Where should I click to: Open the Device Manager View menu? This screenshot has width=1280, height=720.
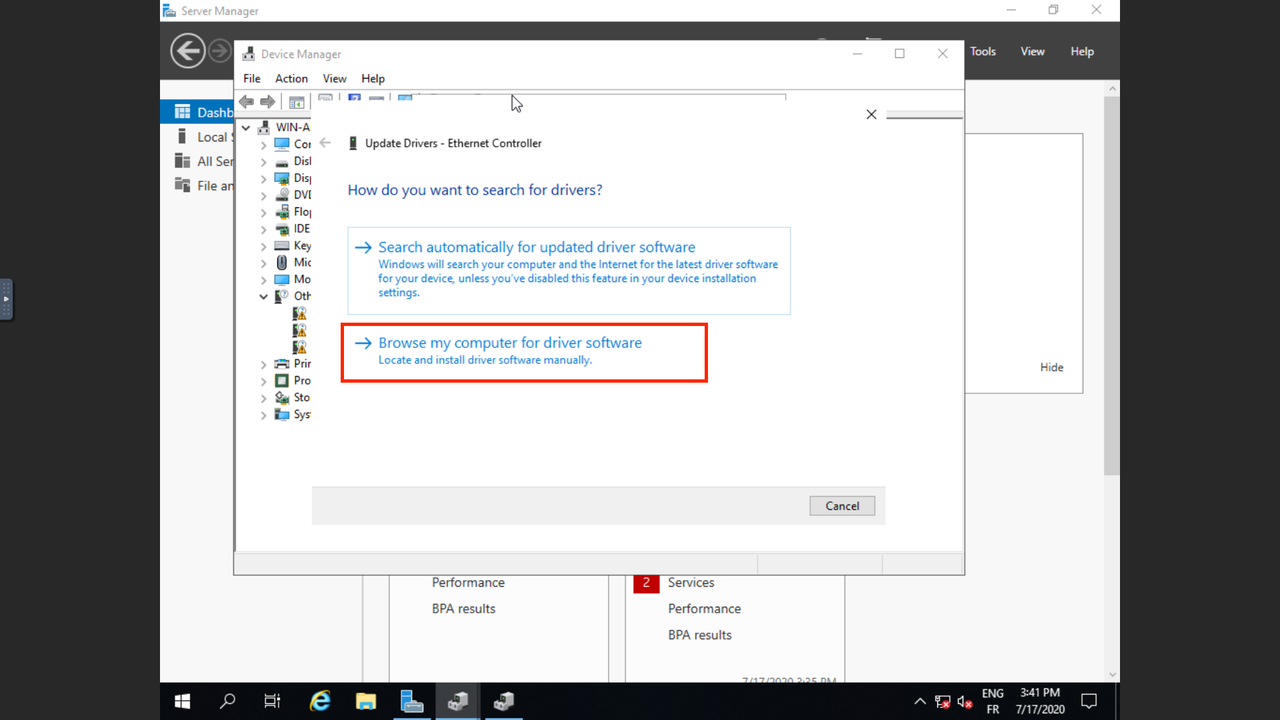[x=335, y=79]
